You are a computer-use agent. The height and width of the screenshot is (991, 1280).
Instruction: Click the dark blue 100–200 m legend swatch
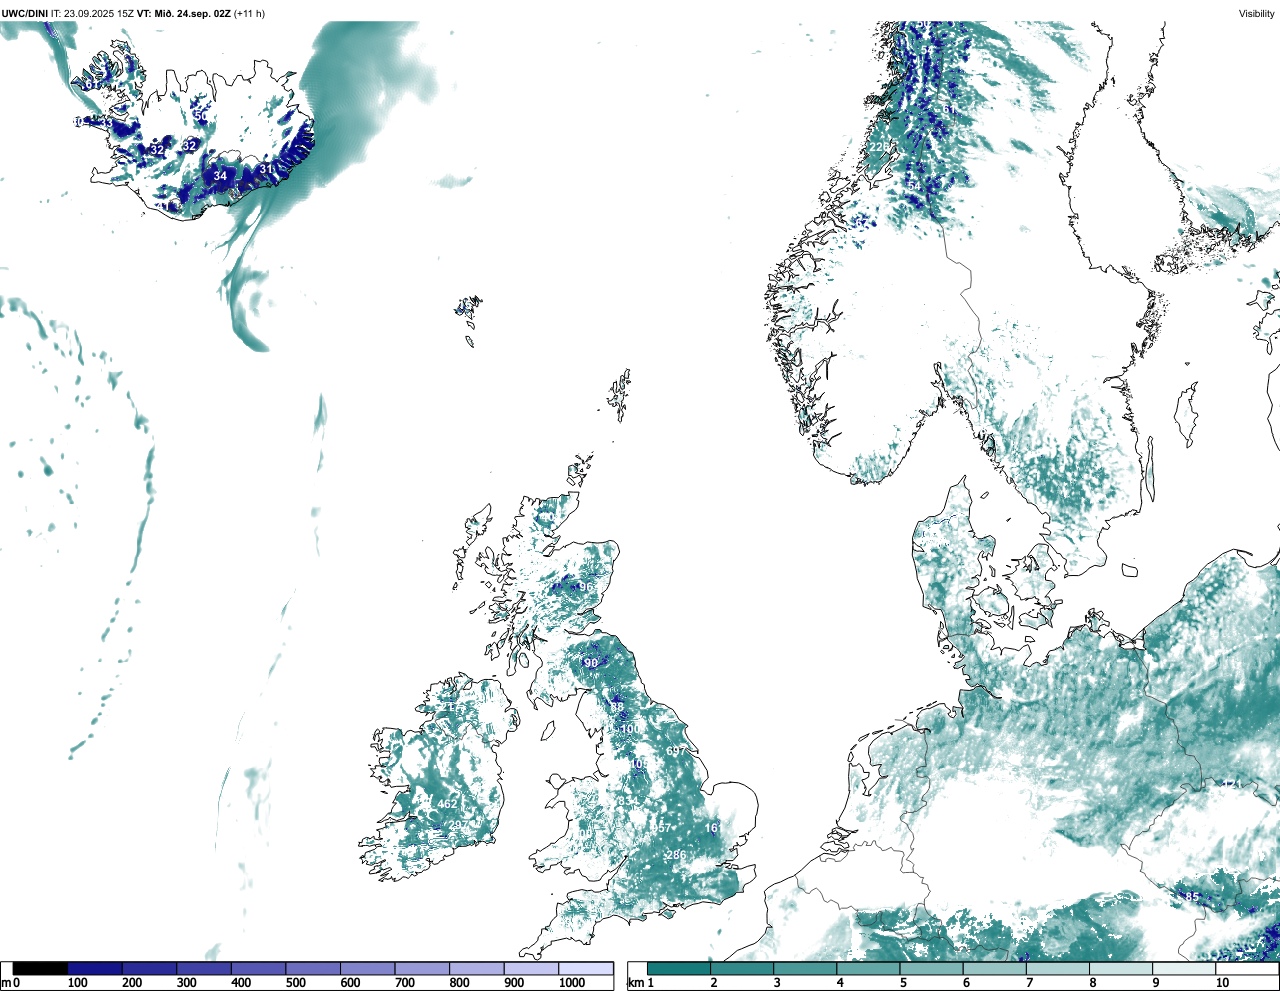point(96,969)
